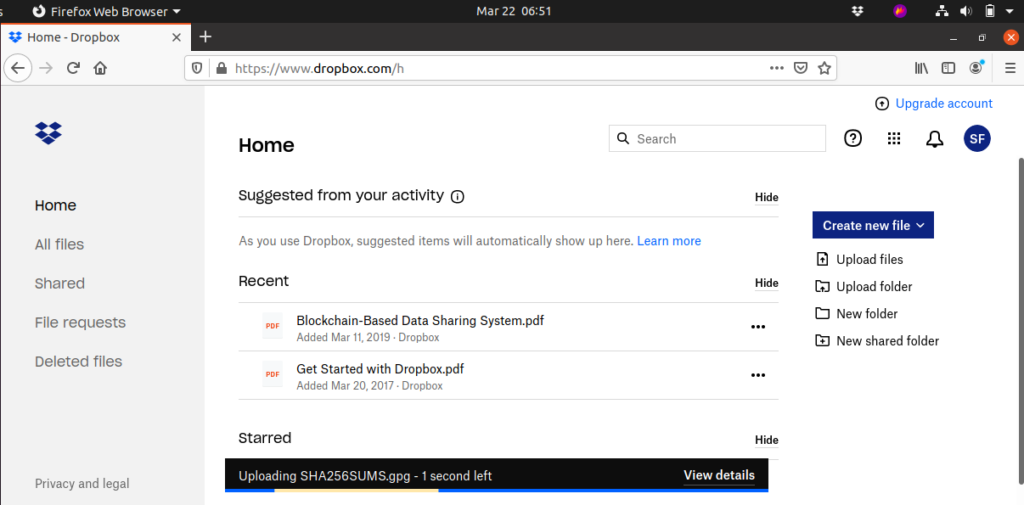Open the Firefox hamburger menu
This screenshot has height=505, width=1024.
pos(1010,68)
